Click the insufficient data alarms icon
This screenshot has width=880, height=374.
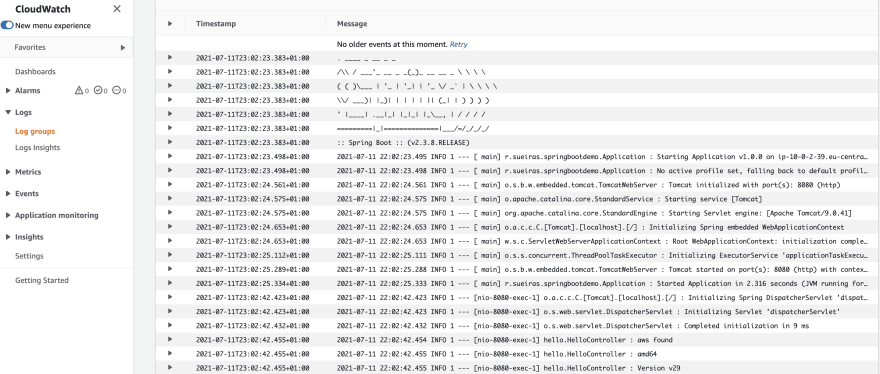click(116, 90)
